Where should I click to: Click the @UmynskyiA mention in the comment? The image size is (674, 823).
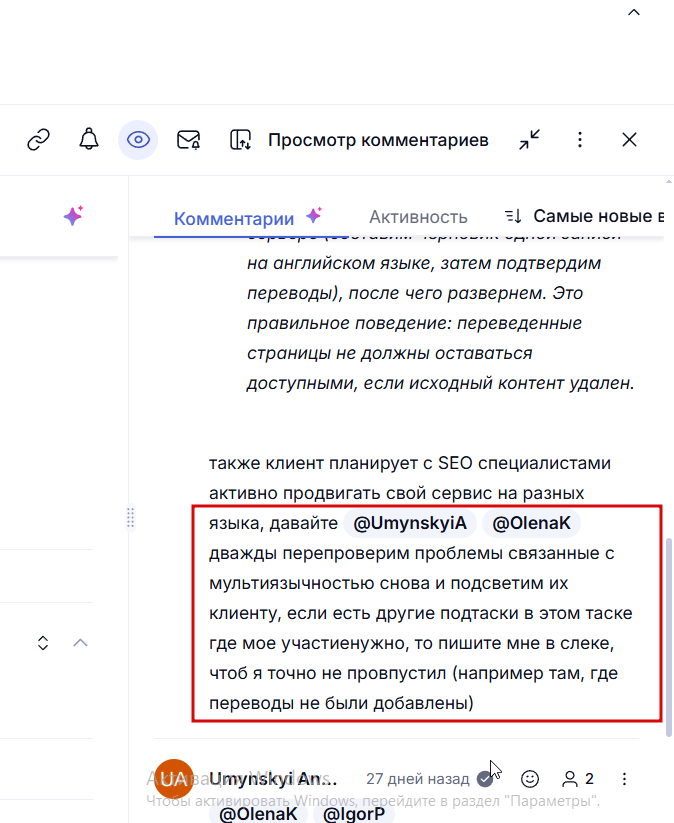pyautogui.click(x=409, y=523)
